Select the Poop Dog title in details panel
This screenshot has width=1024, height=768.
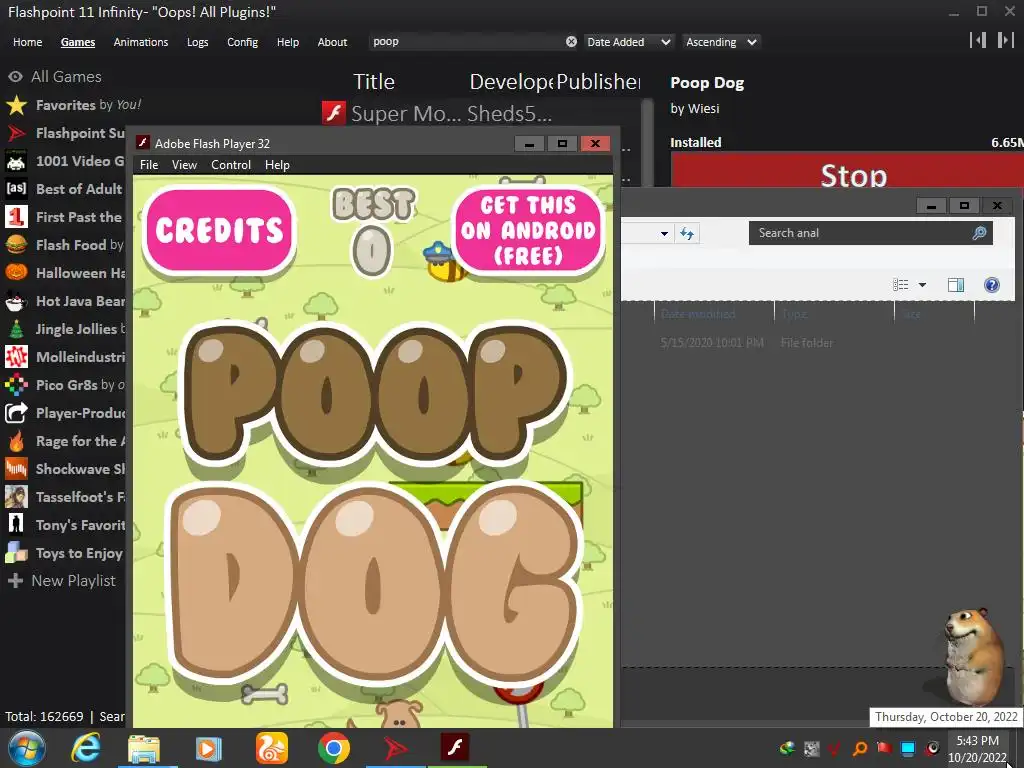pyautogui.click(x=707, y=83)
